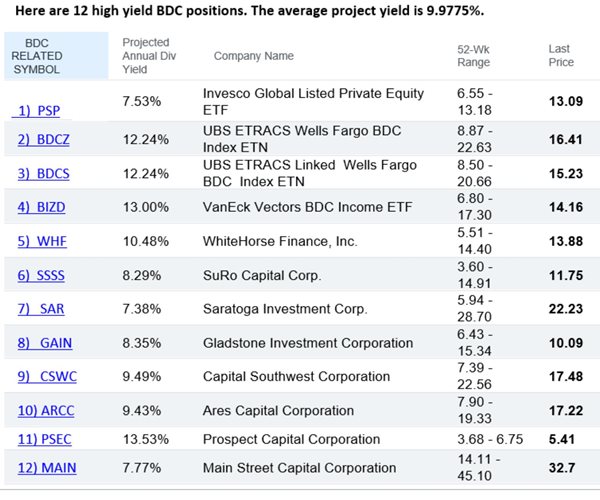Click Prospect Capital's 13.53% yield cell
The height and width of the screenshot is (500, 600).
point(144,438)
